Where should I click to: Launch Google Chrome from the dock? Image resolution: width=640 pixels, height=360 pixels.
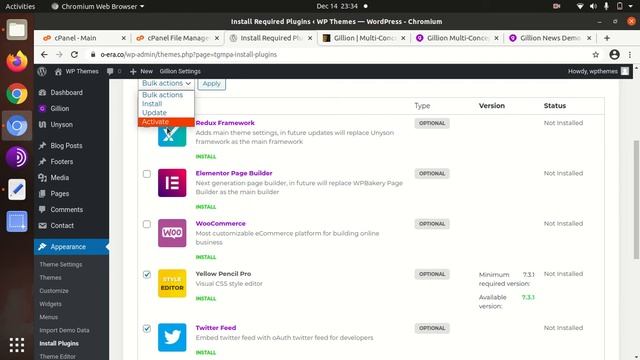tap(17, 94)
